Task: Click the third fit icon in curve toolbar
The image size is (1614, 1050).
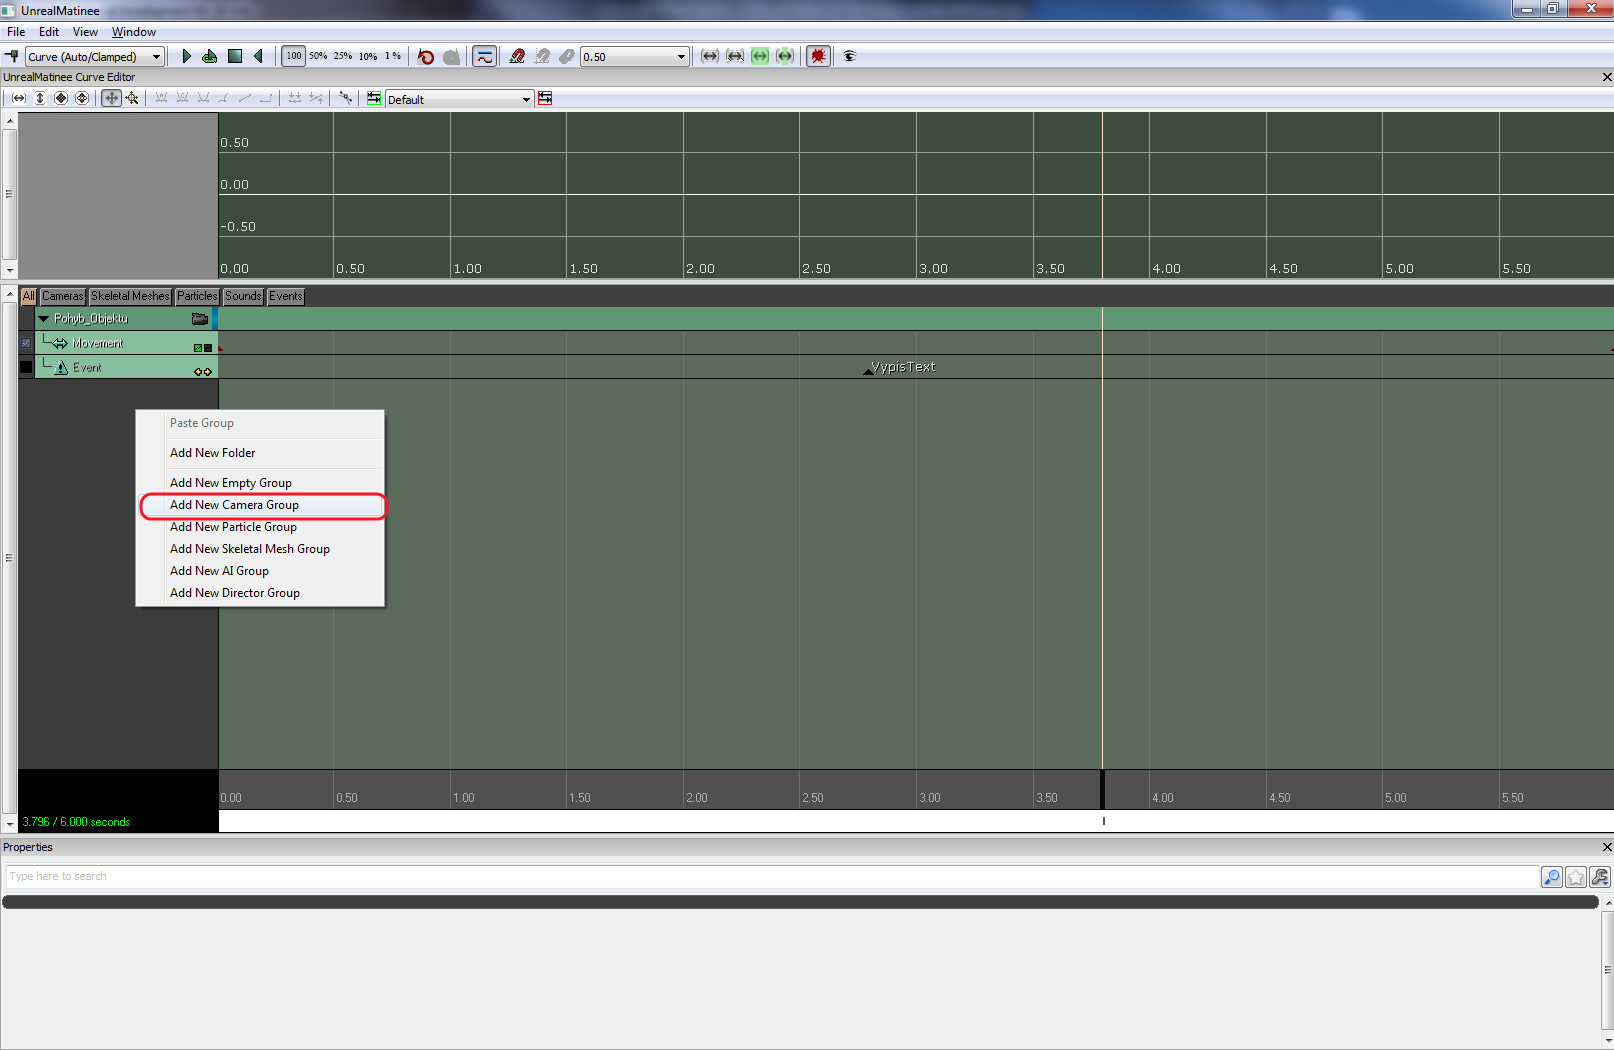Action: (61, 98)
